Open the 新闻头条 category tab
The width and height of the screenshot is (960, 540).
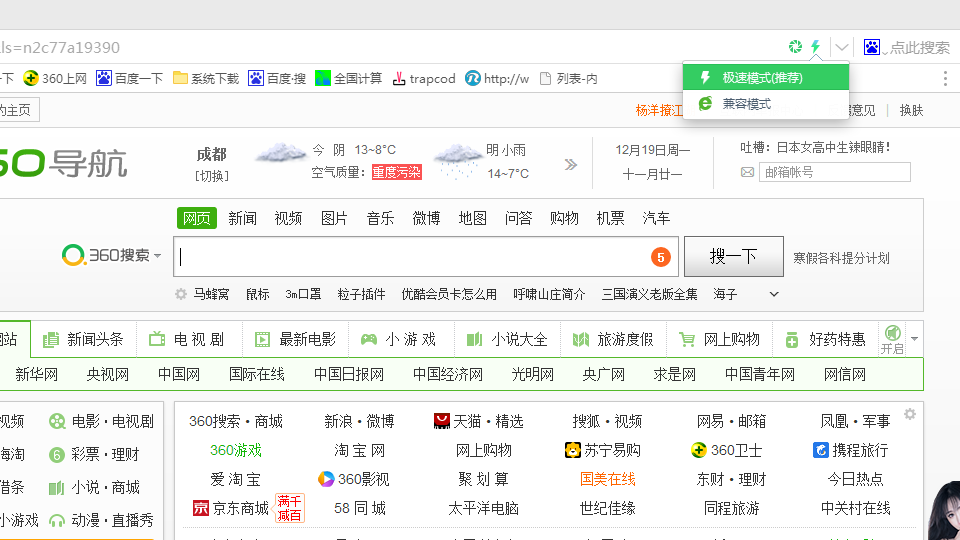click(83, 339)
